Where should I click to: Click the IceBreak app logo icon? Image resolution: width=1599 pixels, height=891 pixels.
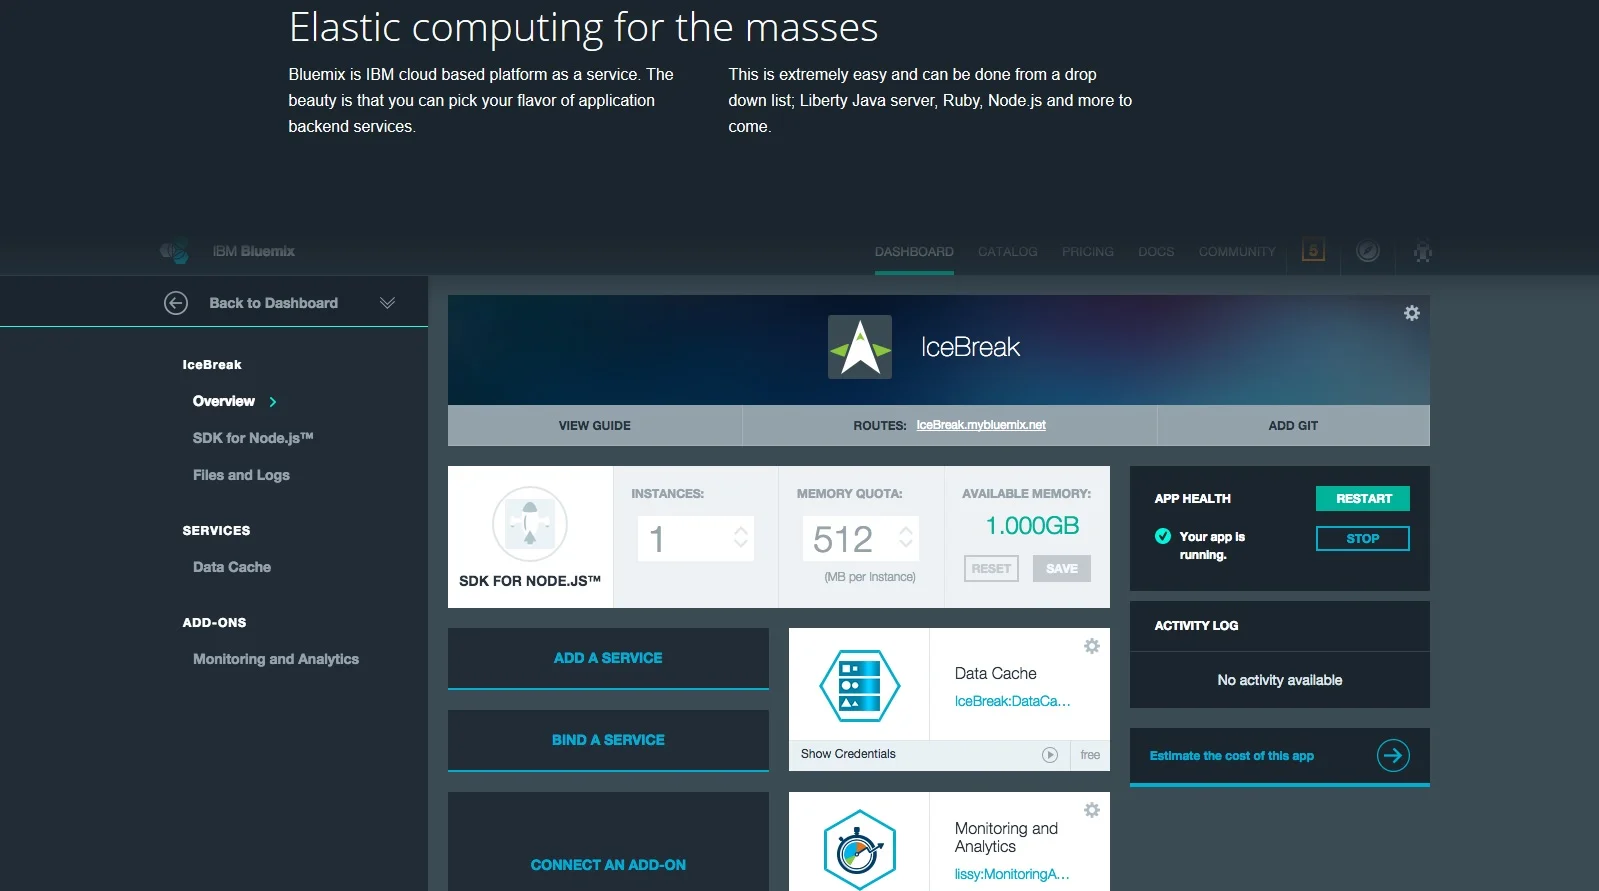point(860,347)
